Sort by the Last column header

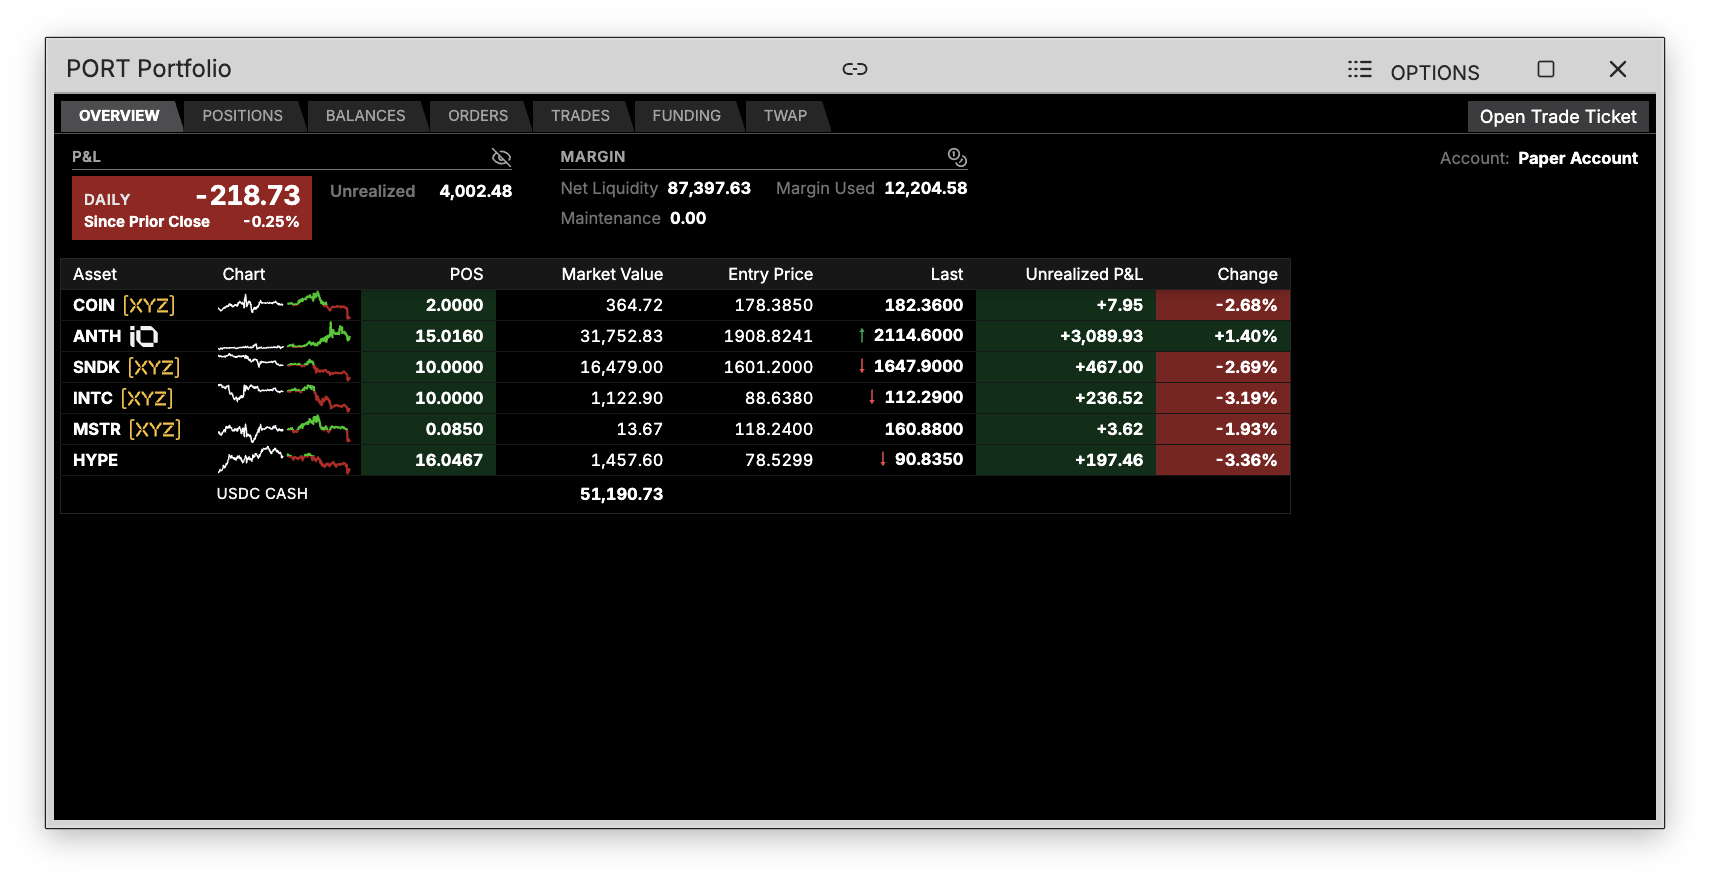click(x=946, y=274)
